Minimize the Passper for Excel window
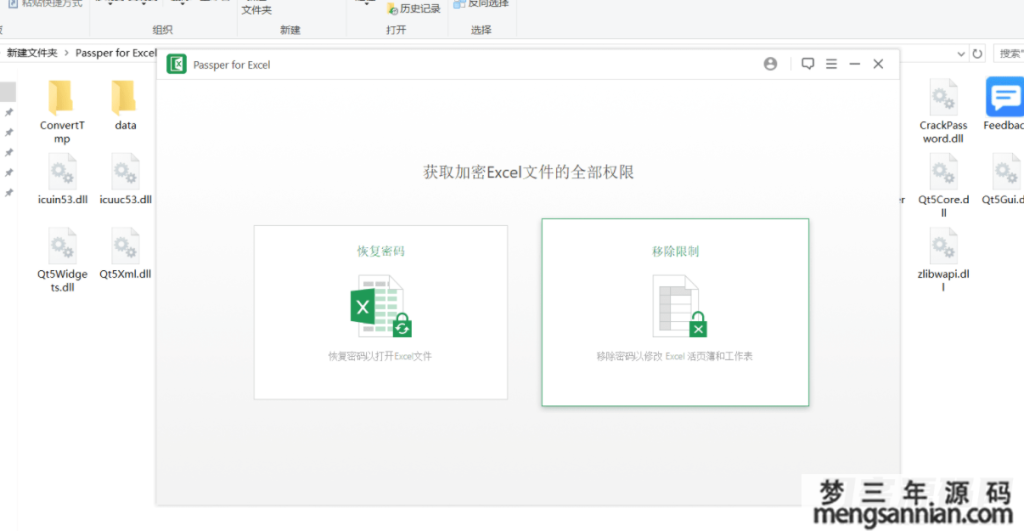This screenshot has height=531, width=1024. (x=855, y=64)
